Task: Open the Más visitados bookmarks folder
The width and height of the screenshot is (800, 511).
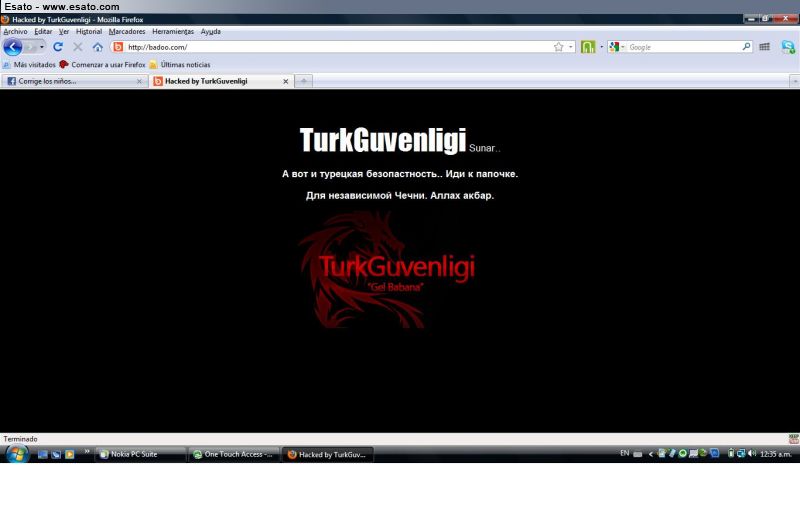Action: [29, 65]
